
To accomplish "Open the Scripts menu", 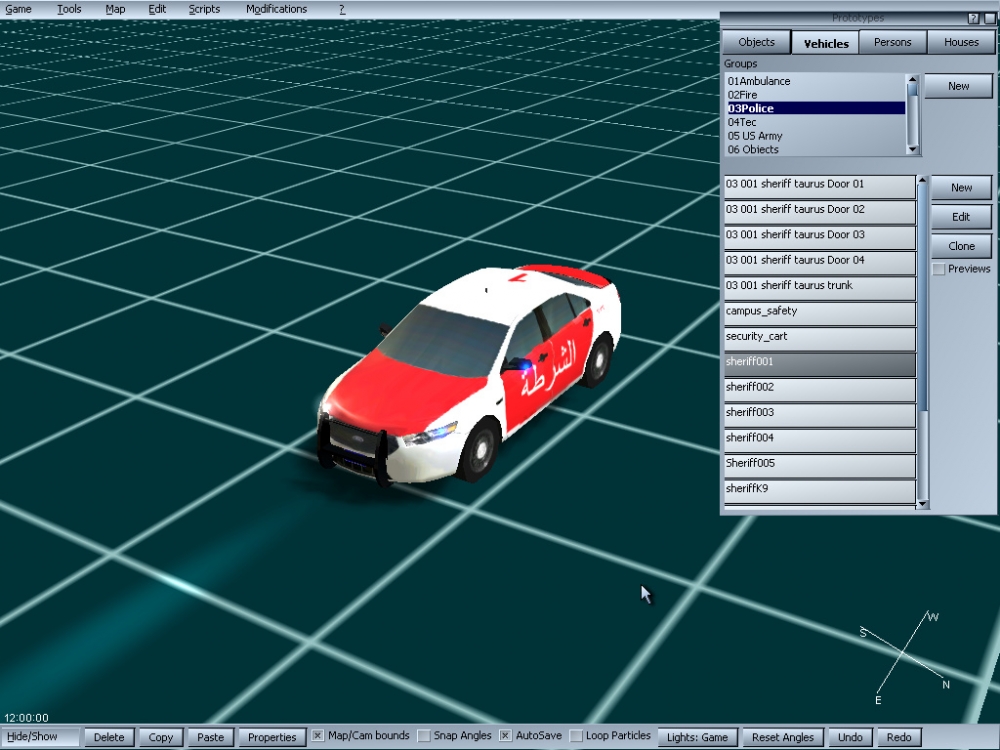I will pyautogui.click(x=204, y=9).
